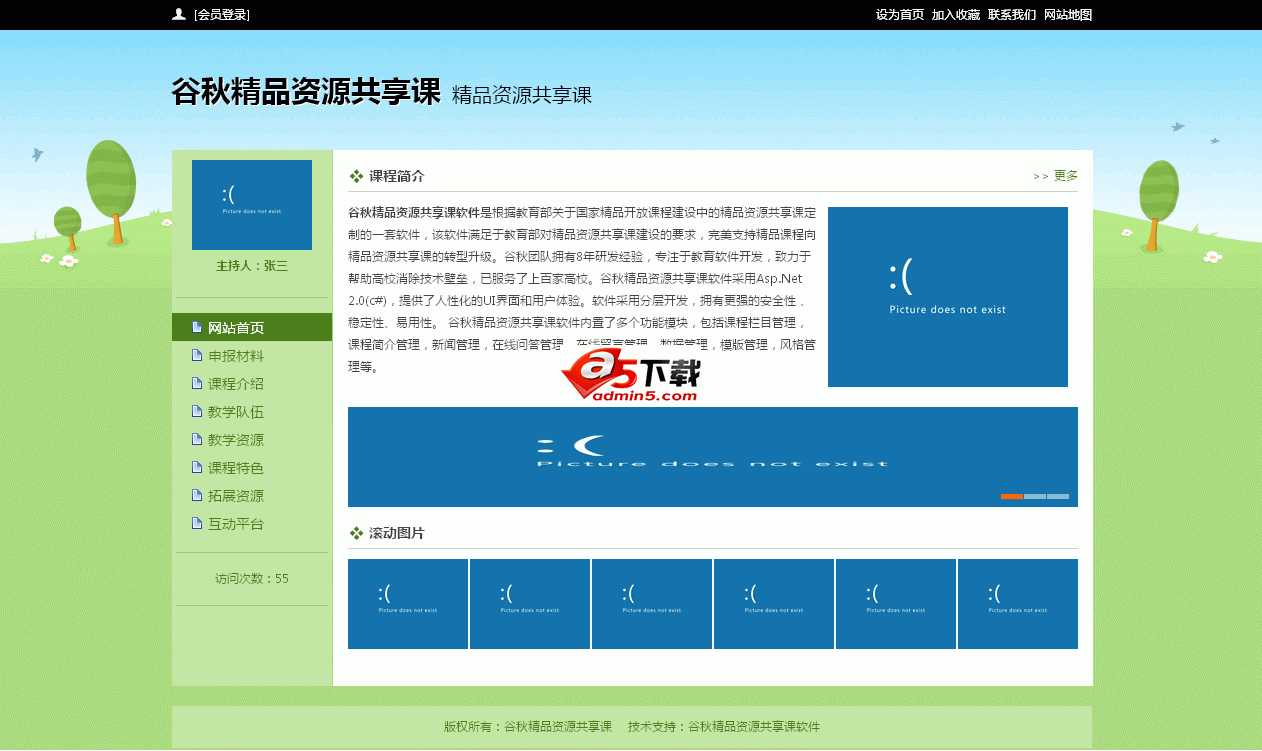Click the 加入收藏 link
Viewport: 1262px width, 751px height.
pyautogui.click(x=958, y=15)
